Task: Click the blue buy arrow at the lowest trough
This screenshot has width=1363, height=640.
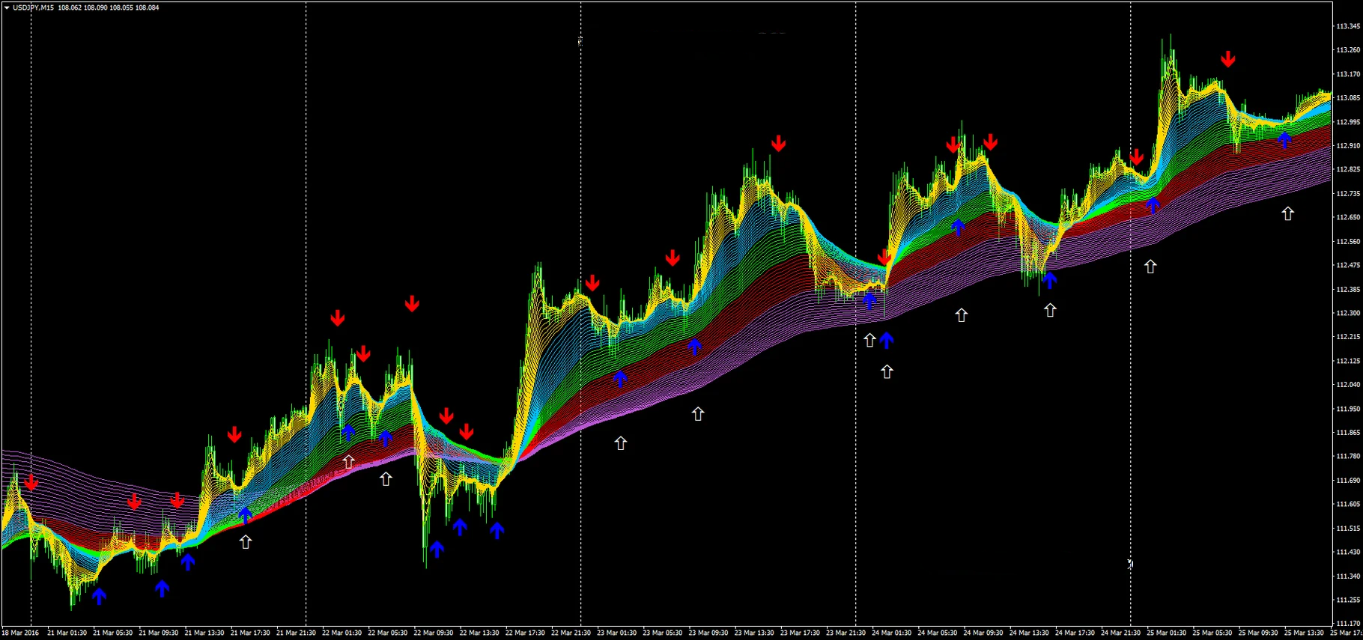Action: click(100, 598)
